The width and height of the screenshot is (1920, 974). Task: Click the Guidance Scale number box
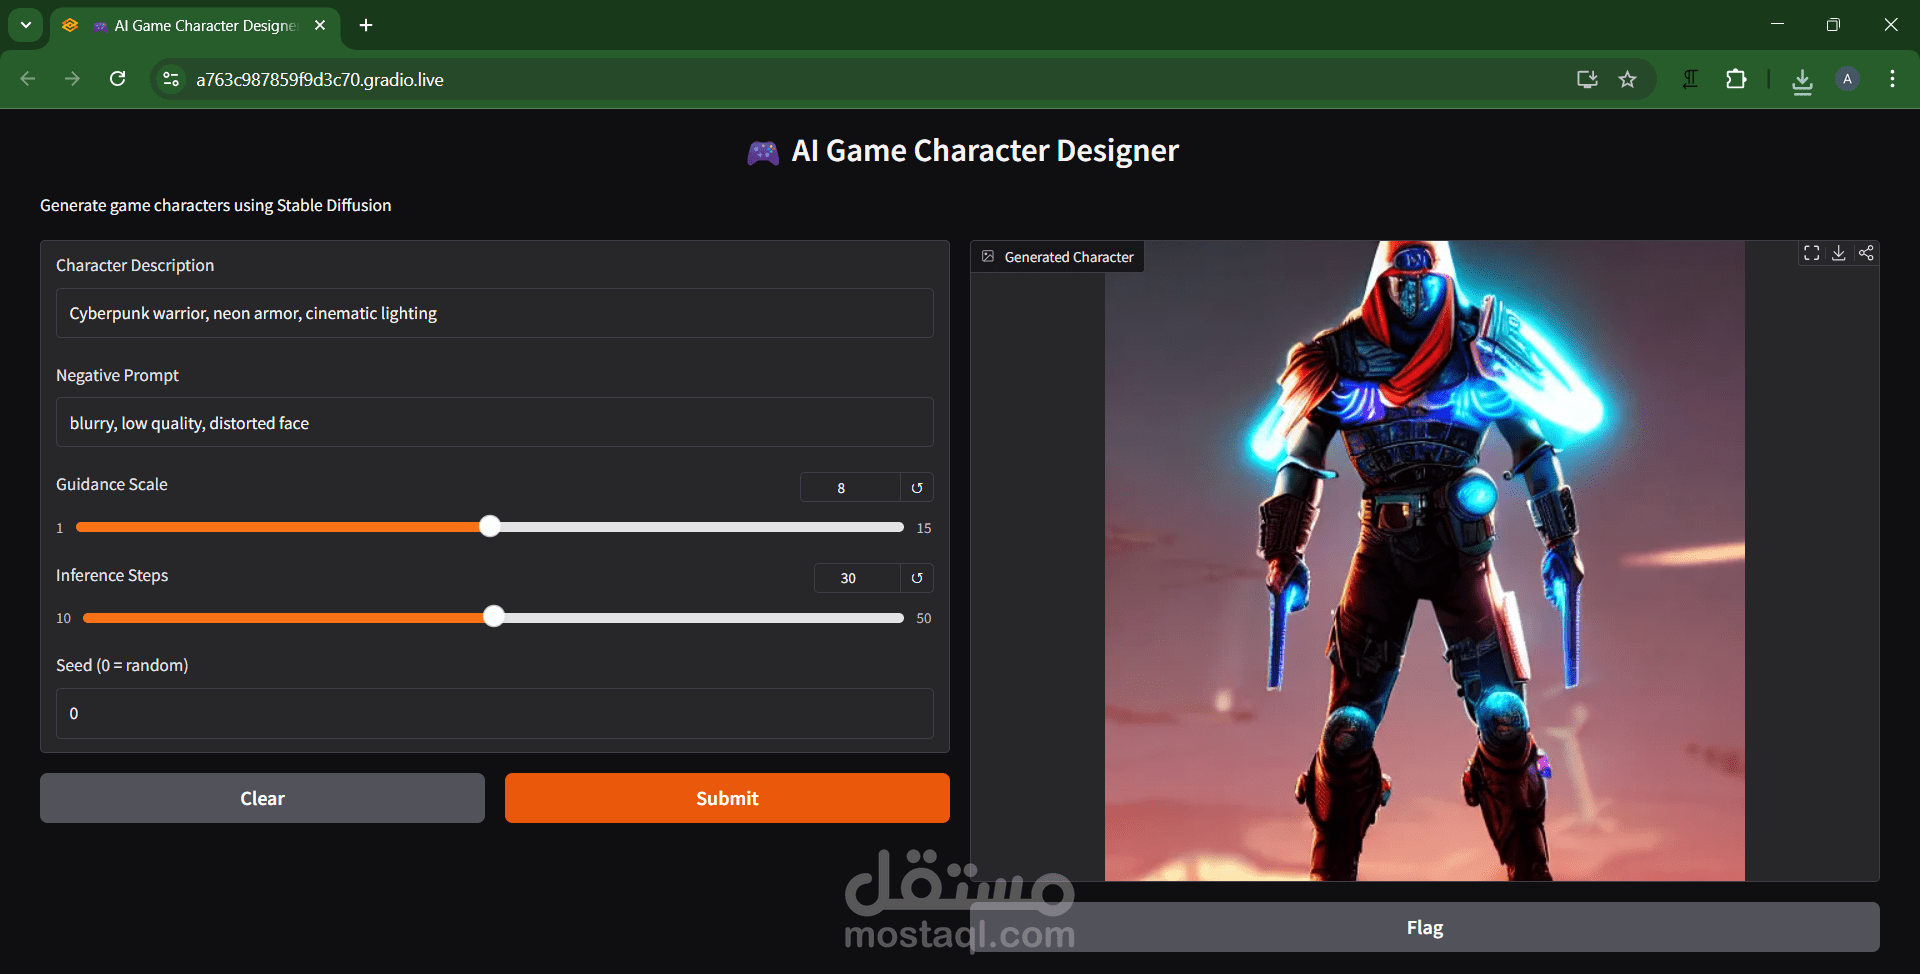point(850,488)
